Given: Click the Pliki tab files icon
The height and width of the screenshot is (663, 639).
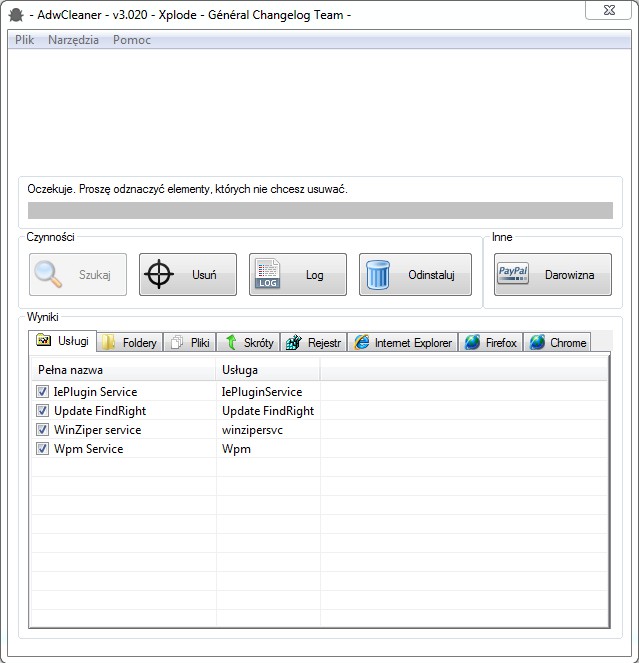Looking at the screenshot, I should pos(177,342).
